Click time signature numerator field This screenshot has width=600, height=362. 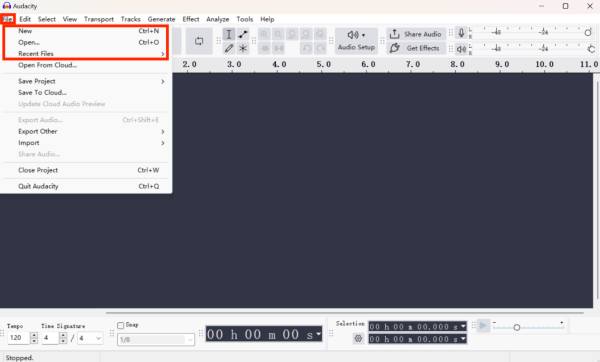click(x=50, y=338)
